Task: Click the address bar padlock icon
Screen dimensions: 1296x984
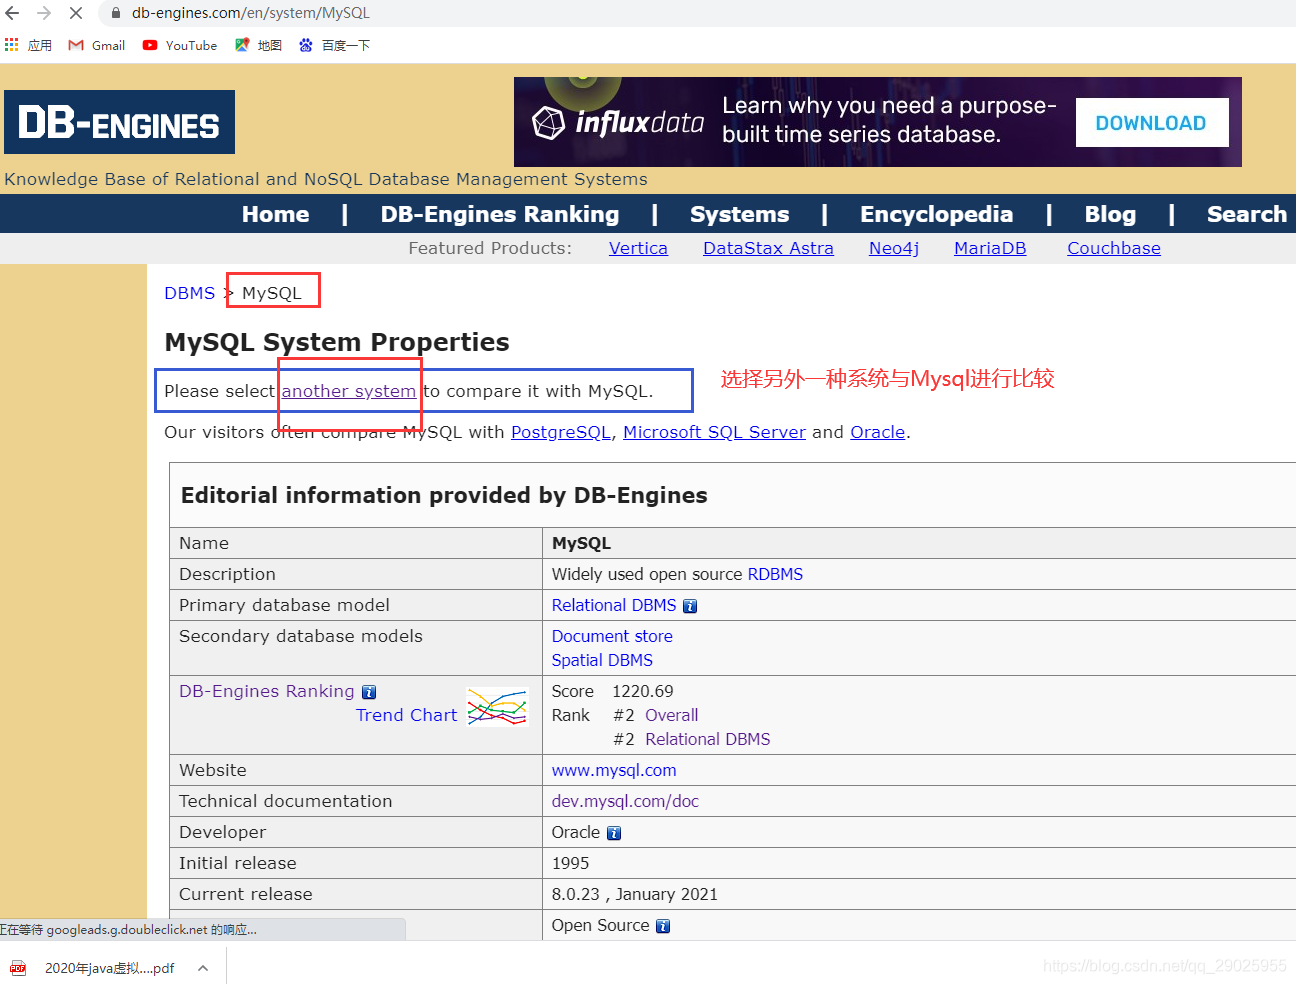Action: (x=116, y=13)
